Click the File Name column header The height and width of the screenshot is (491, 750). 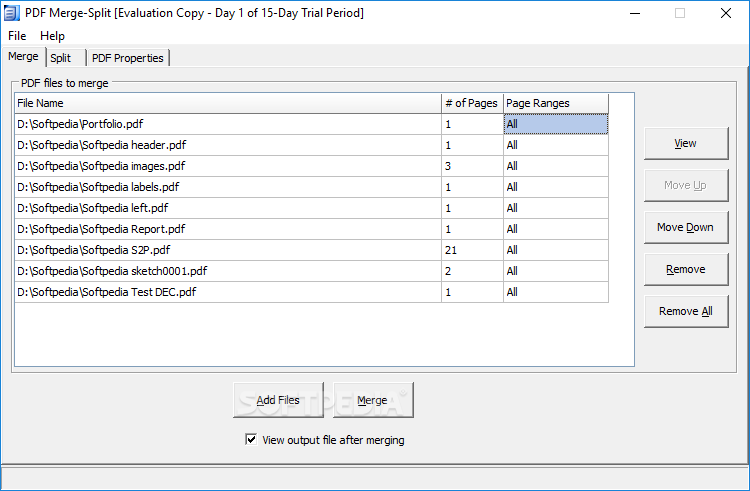(228, 103)
